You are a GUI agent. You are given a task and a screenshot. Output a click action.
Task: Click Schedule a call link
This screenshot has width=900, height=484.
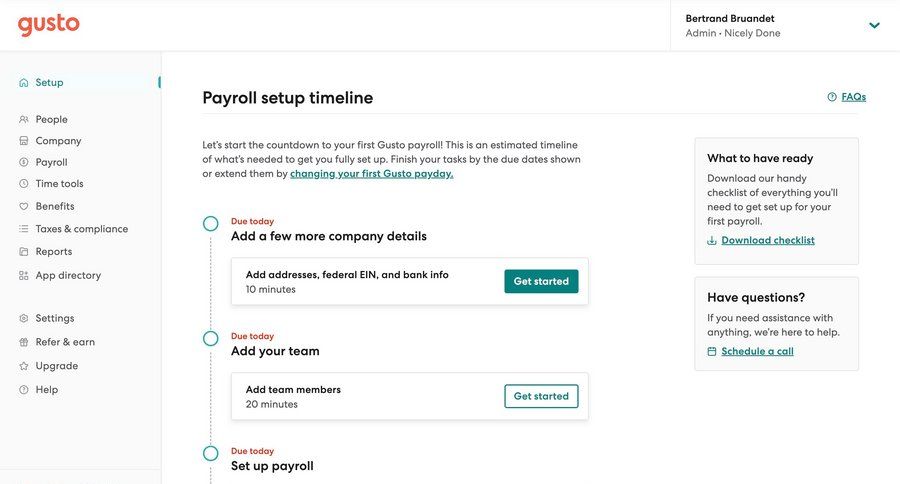click(757, 352)
